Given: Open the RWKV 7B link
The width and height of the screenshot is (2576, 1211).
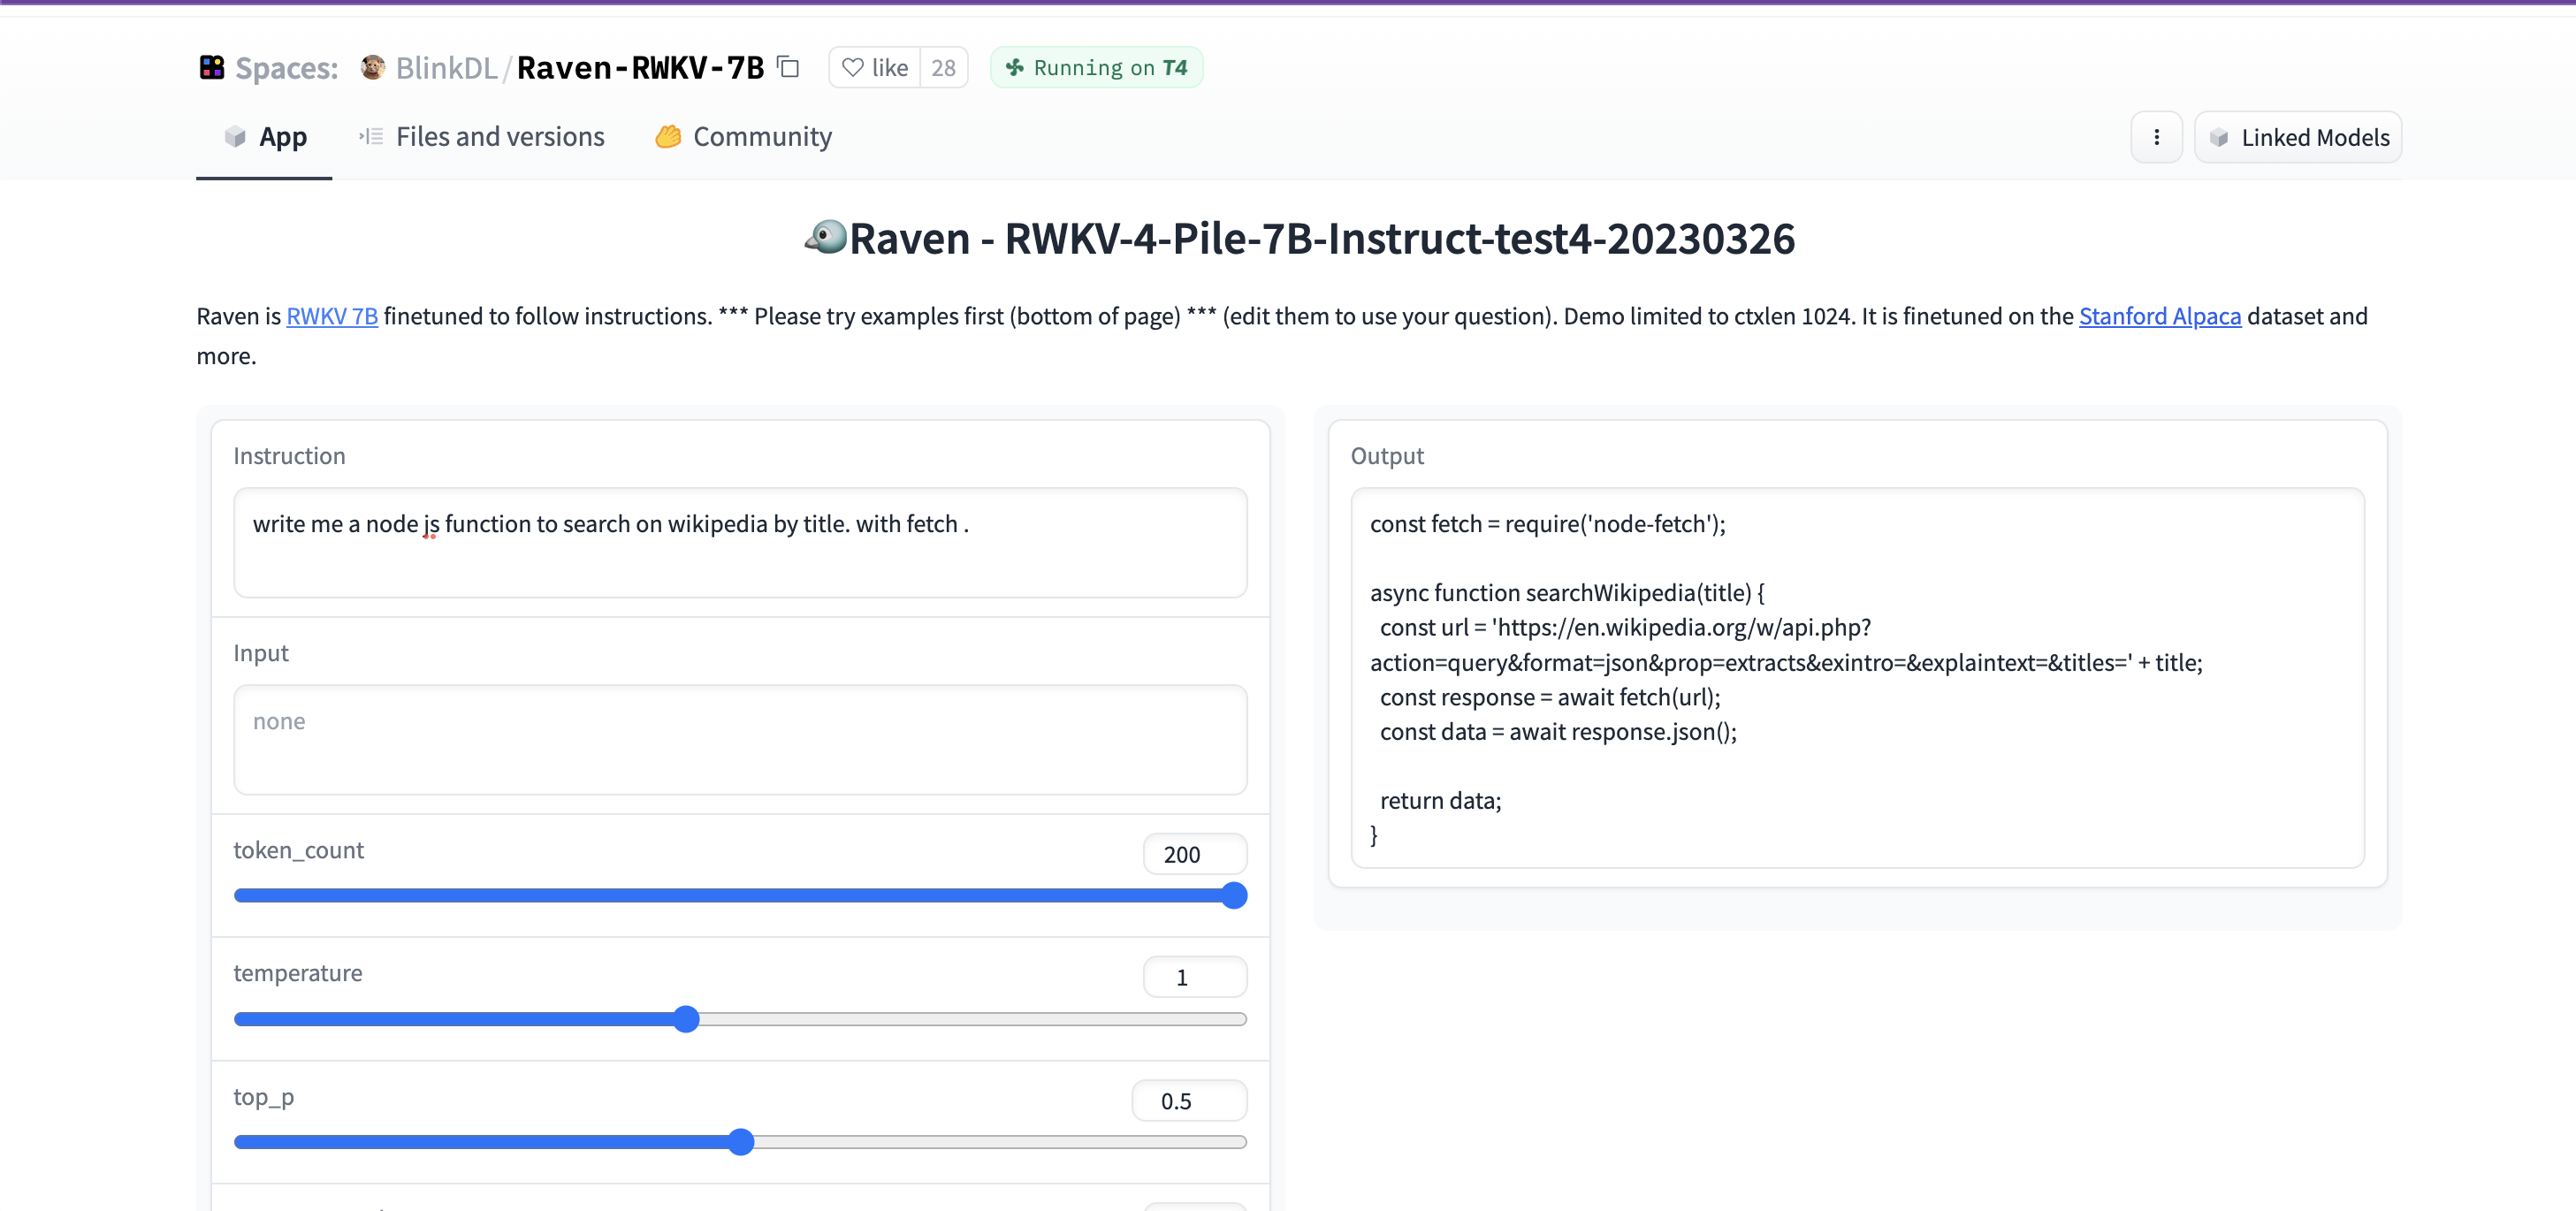Looking at the screenshot, I should pyautogui.click(x=332, y=316).
